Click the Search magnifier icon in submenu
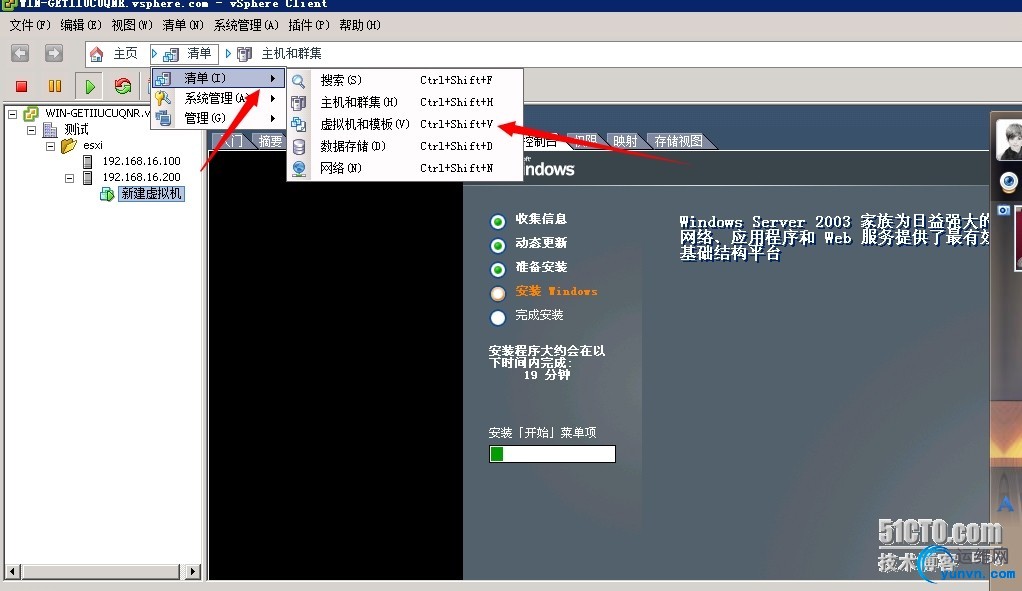1022x591 pixels. [x=299, y=81]
